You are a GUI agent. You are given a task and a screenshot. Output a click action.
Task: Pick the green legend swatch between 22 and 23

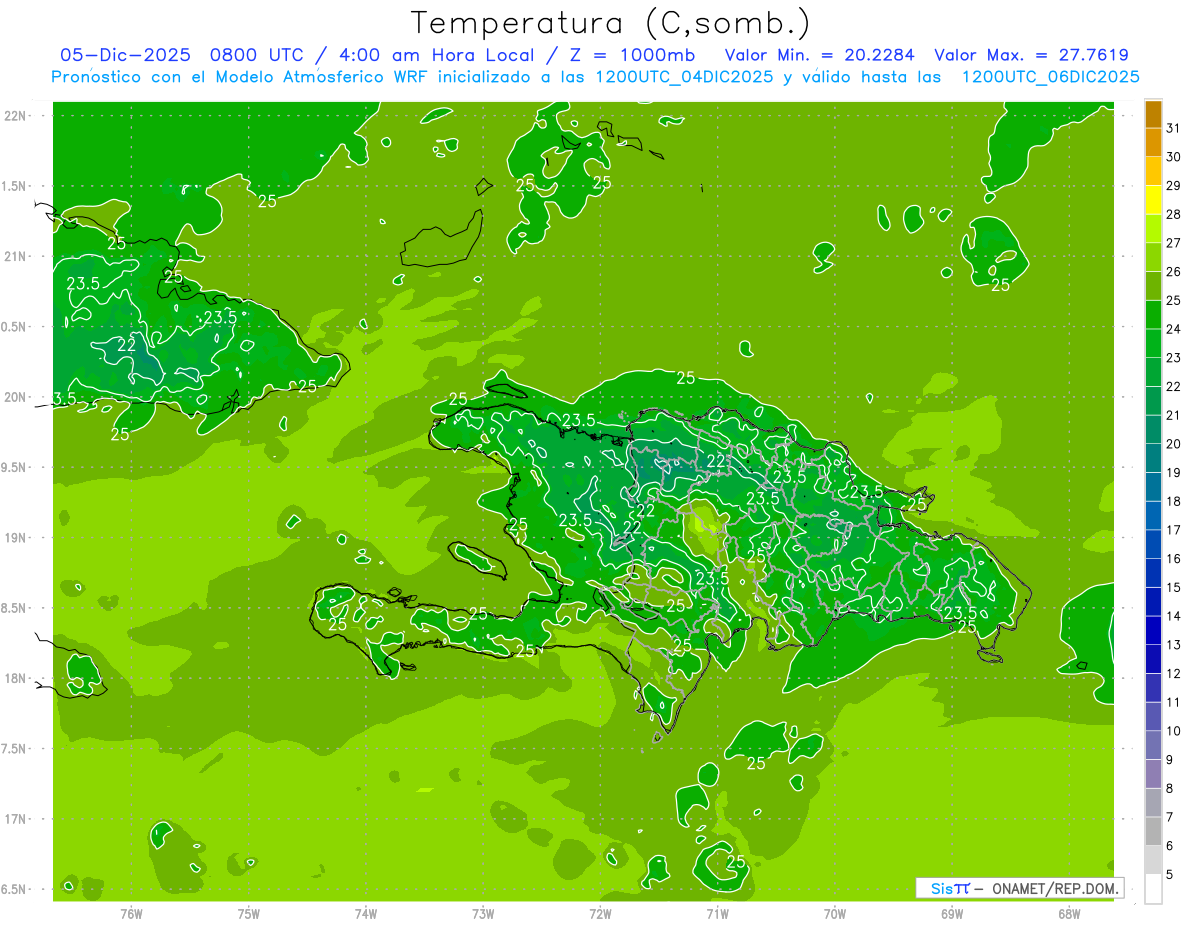[x=1153, y=372]
